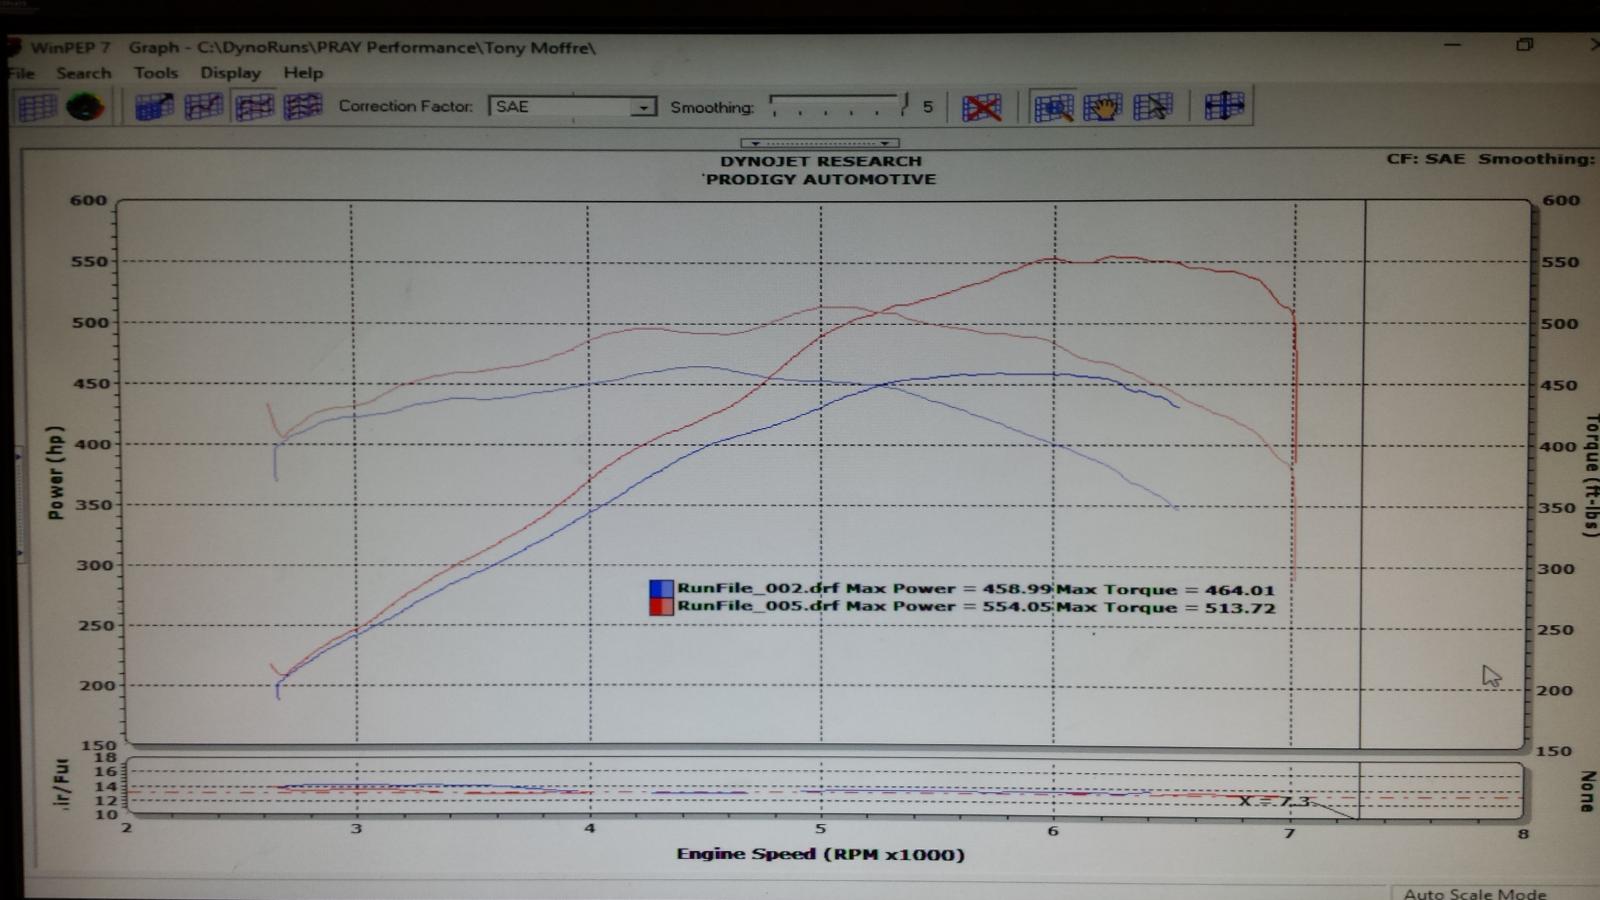This screenshot has height=900, width=1600.
Task: Click the blue RunFile_002 legend swatch
Action: point(661,589)
